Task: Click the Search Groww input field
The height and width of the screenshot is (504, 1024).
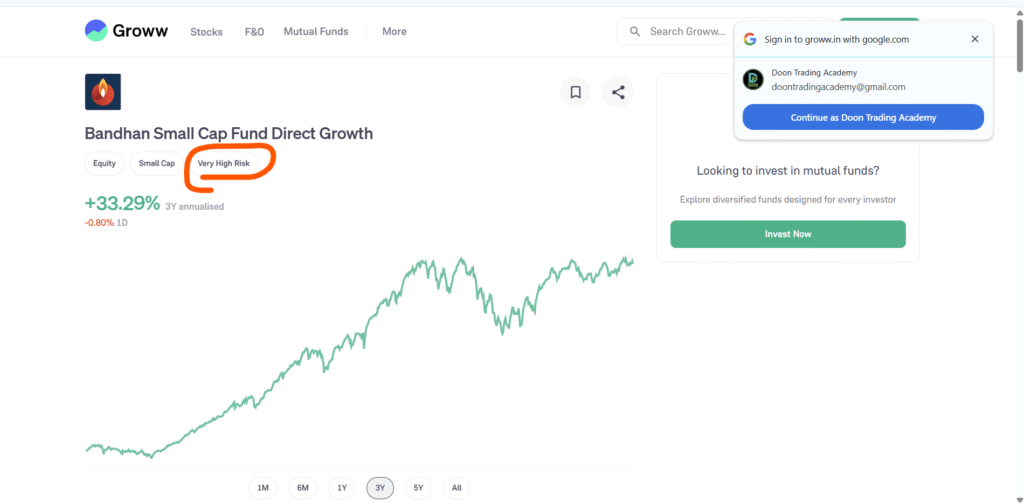Action: click(x=686, y=31)
